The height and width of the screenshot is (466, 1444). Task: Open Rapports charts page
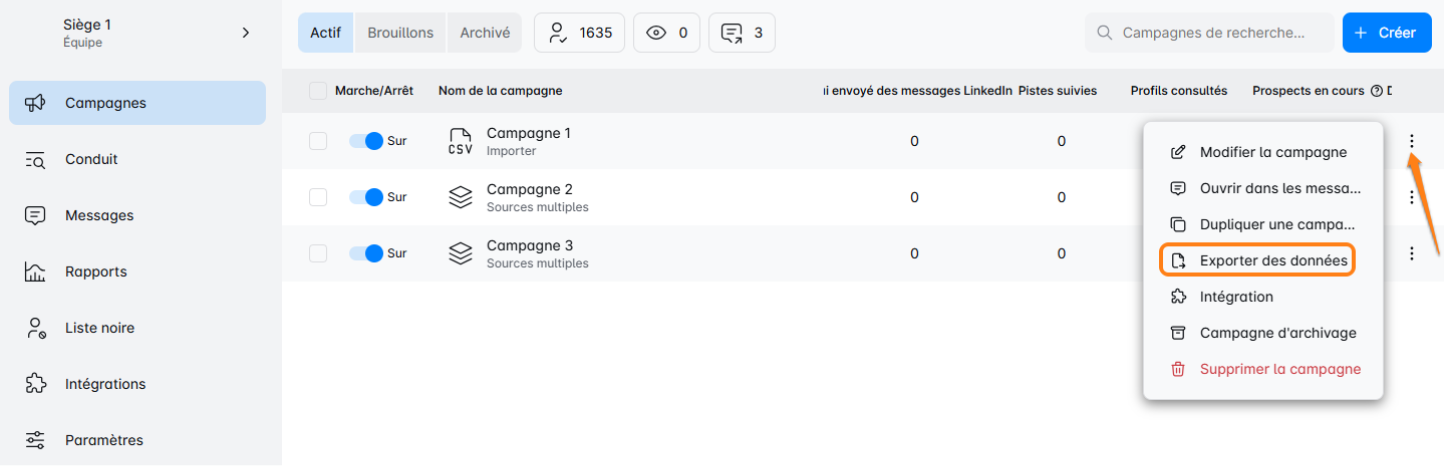(95, 271)
